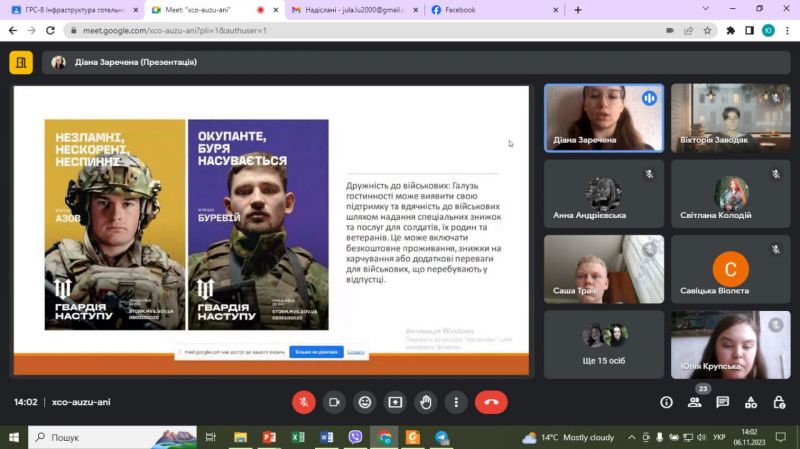Click the presenter name Діана Заречена (Презентація)
The width and height of the screenshot is (800, 449).
[136, 62]
